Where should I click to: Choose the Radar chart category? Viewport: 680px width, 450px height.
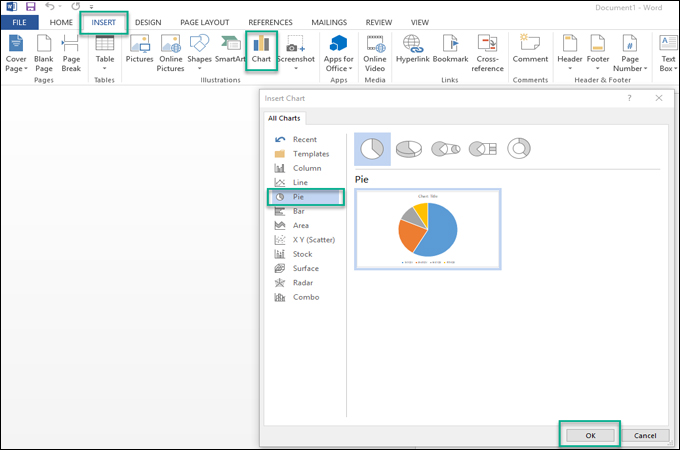[x=305, y=283]
